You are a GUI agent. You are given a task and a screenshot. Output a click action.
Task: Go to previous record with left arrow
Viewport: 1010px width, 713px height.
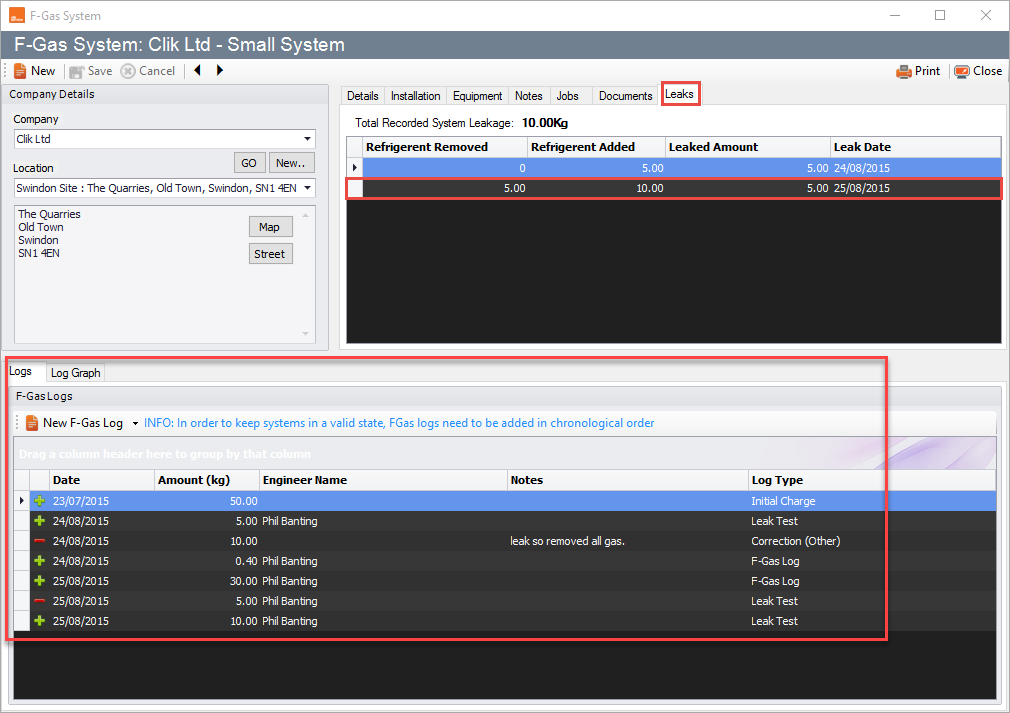click(198, 70)
